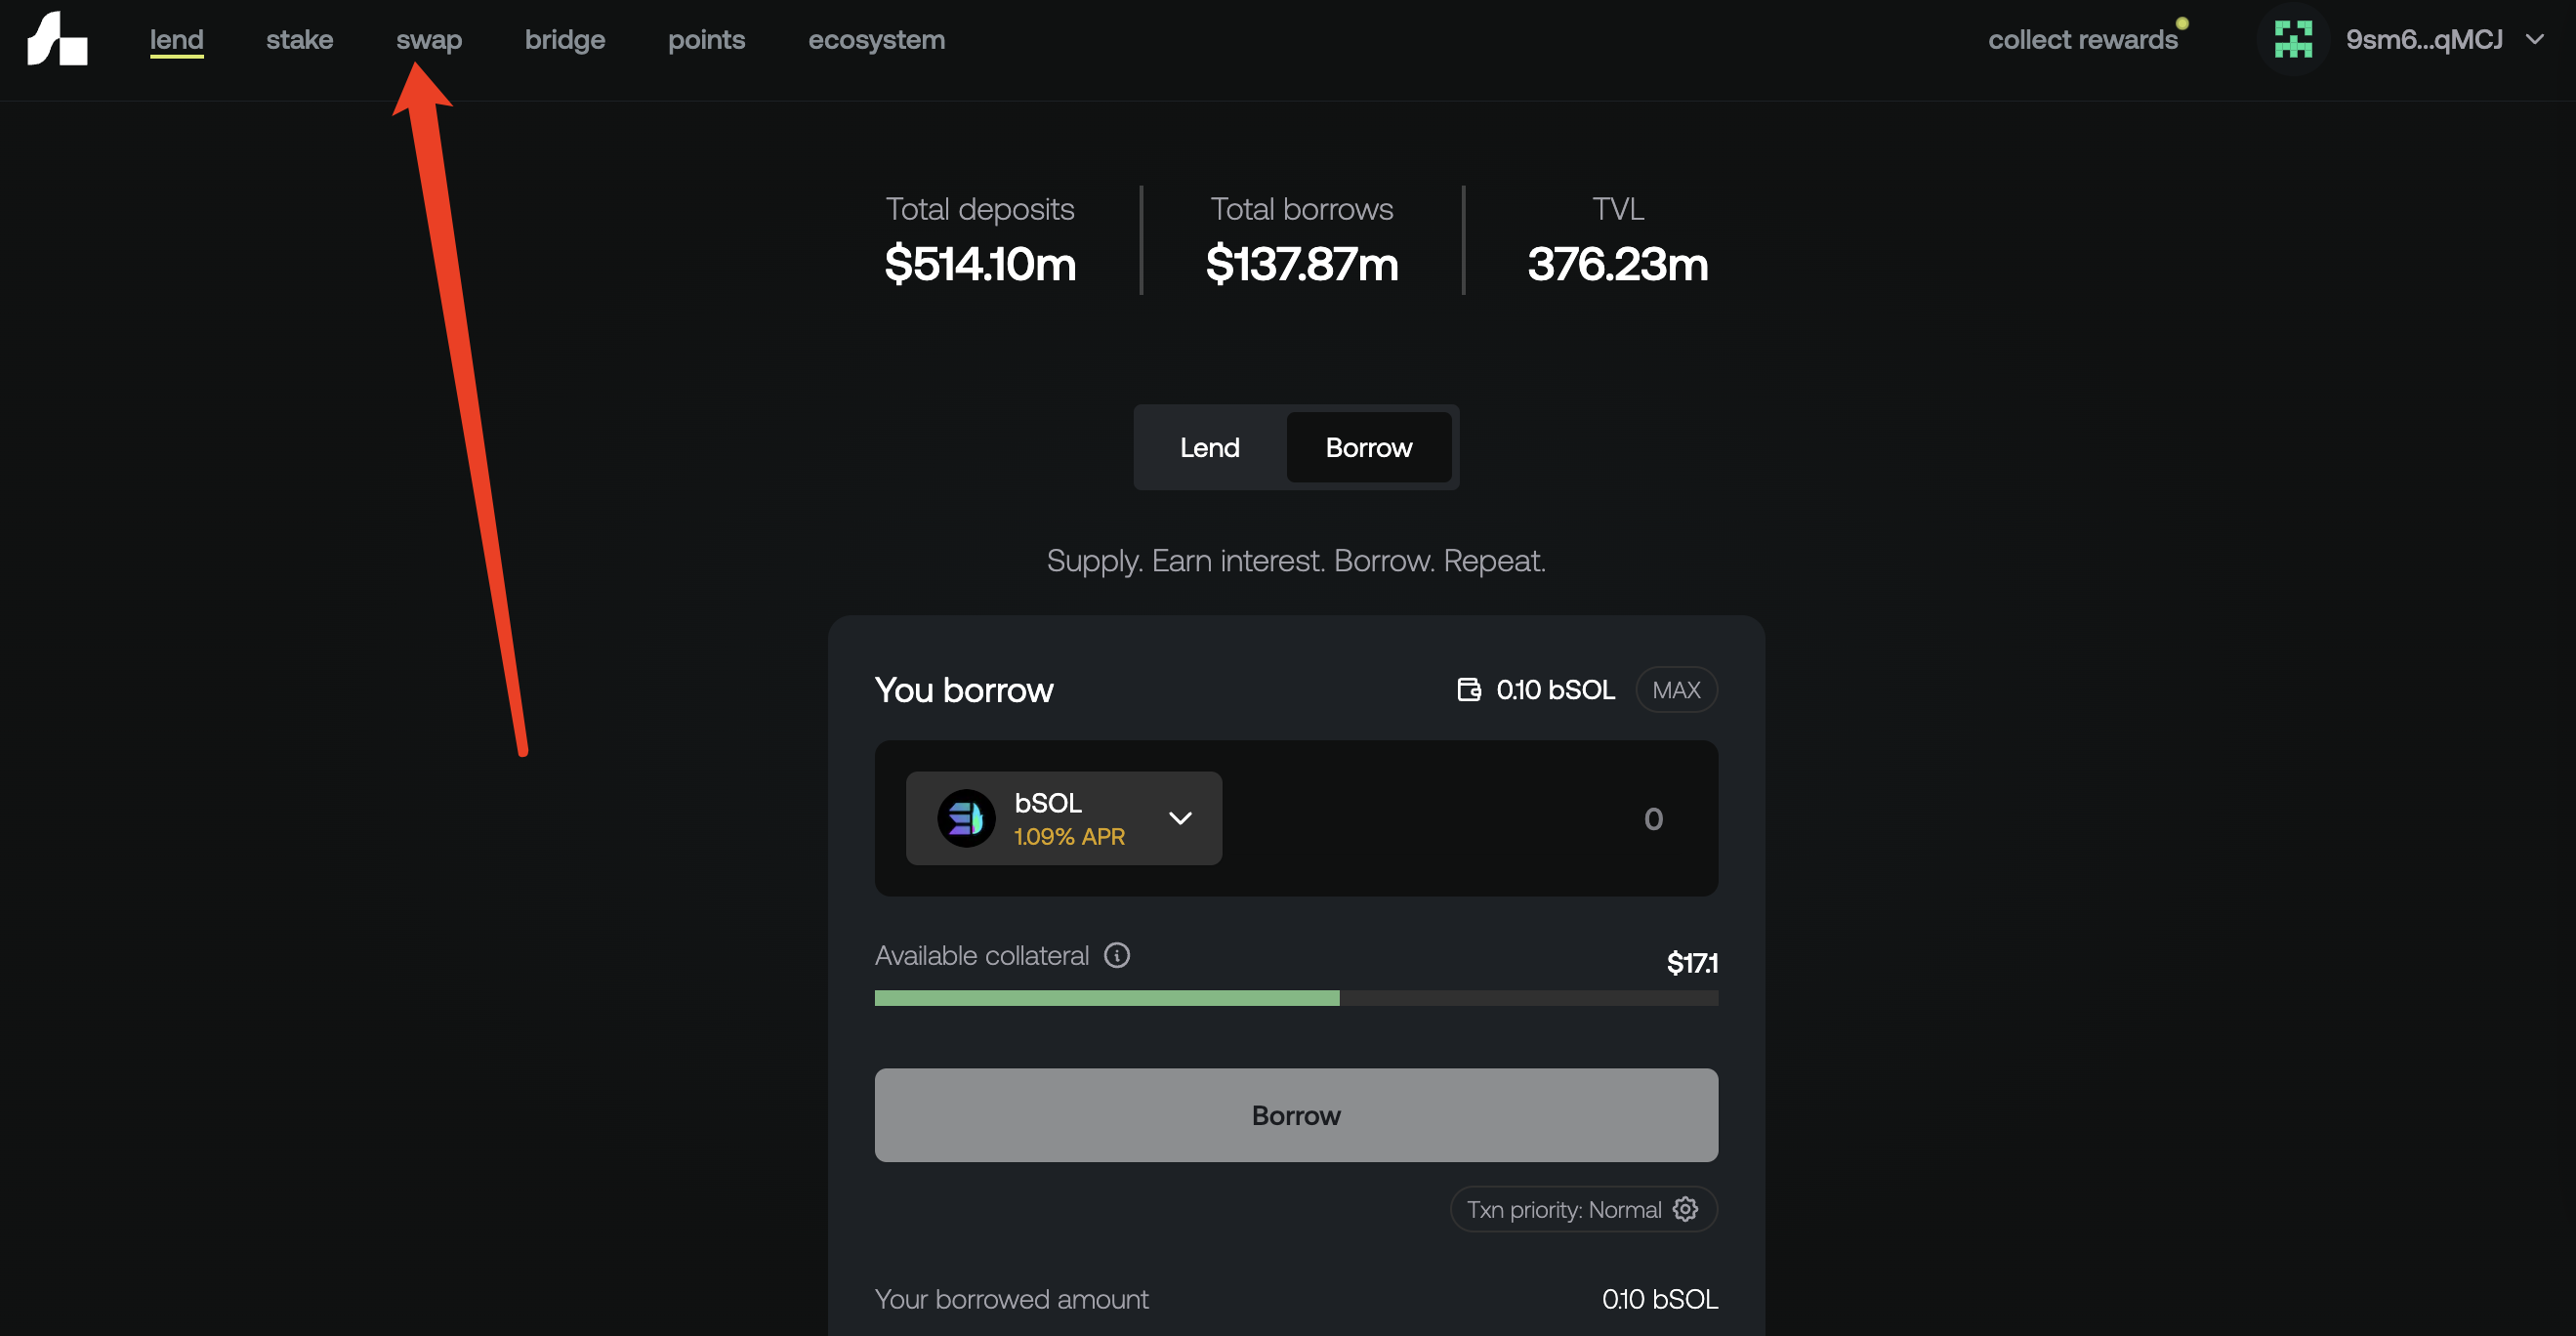
Task: Open the swap page
Action: (428, 39)
